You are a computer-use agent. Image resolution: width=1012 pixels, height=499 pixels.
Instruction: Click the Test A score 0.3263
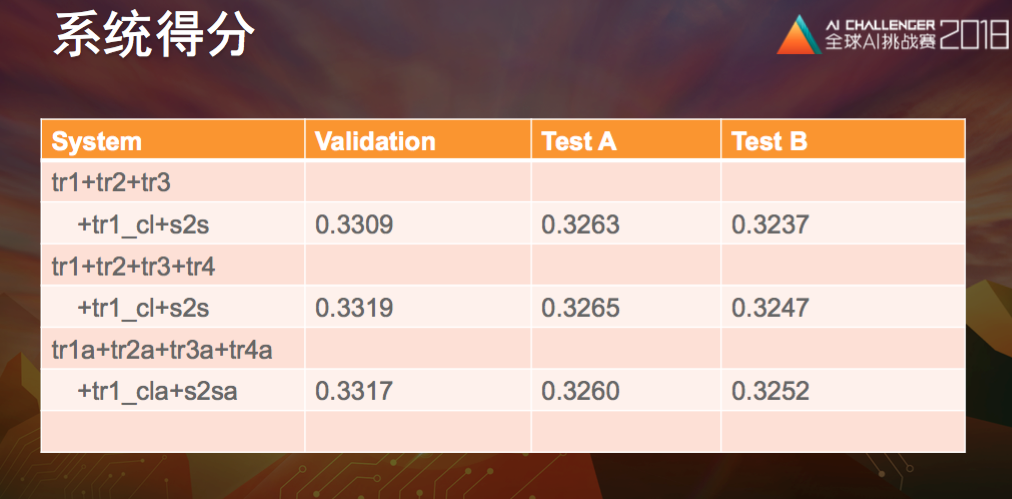[x=580, y=225]
